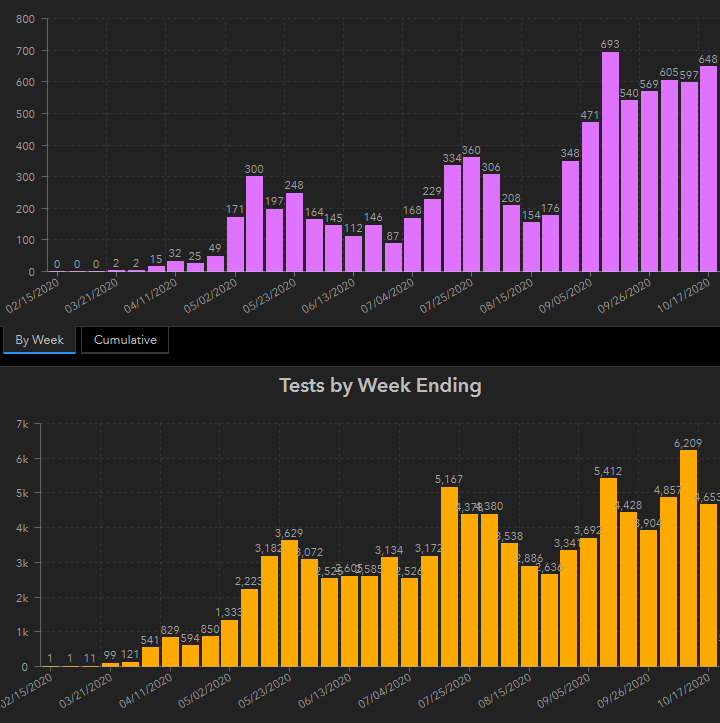Select the purple bar showing 248
The image size is (720, 723).
click(x=294, y=232)
